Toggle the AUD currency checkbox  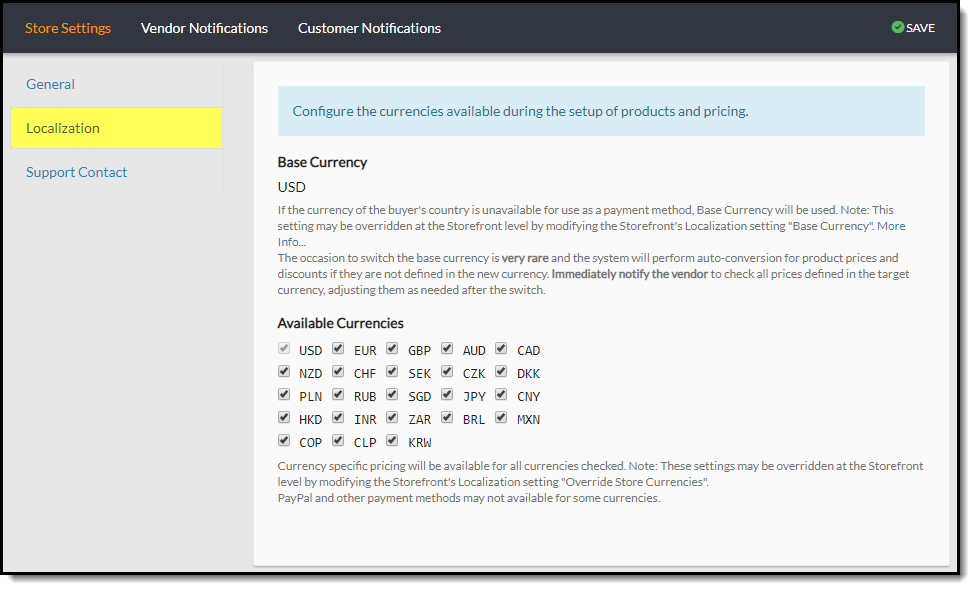446,348
